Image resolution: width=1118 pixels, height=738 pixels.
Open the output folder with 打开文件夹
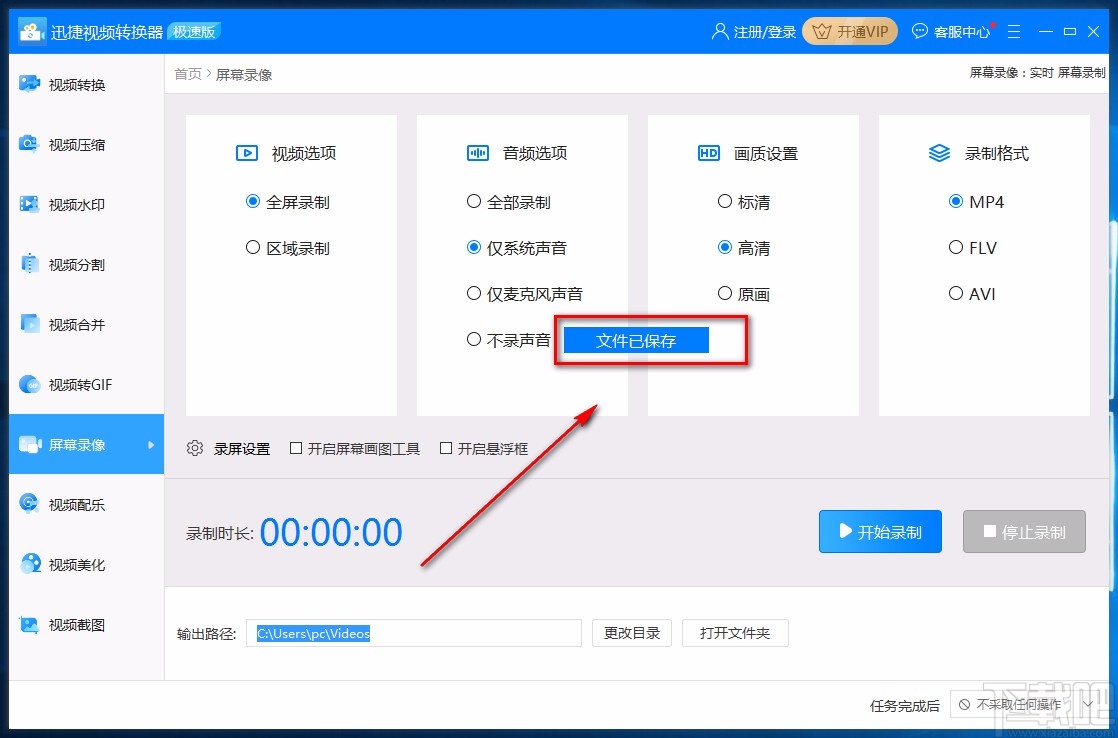pos(735,633)
